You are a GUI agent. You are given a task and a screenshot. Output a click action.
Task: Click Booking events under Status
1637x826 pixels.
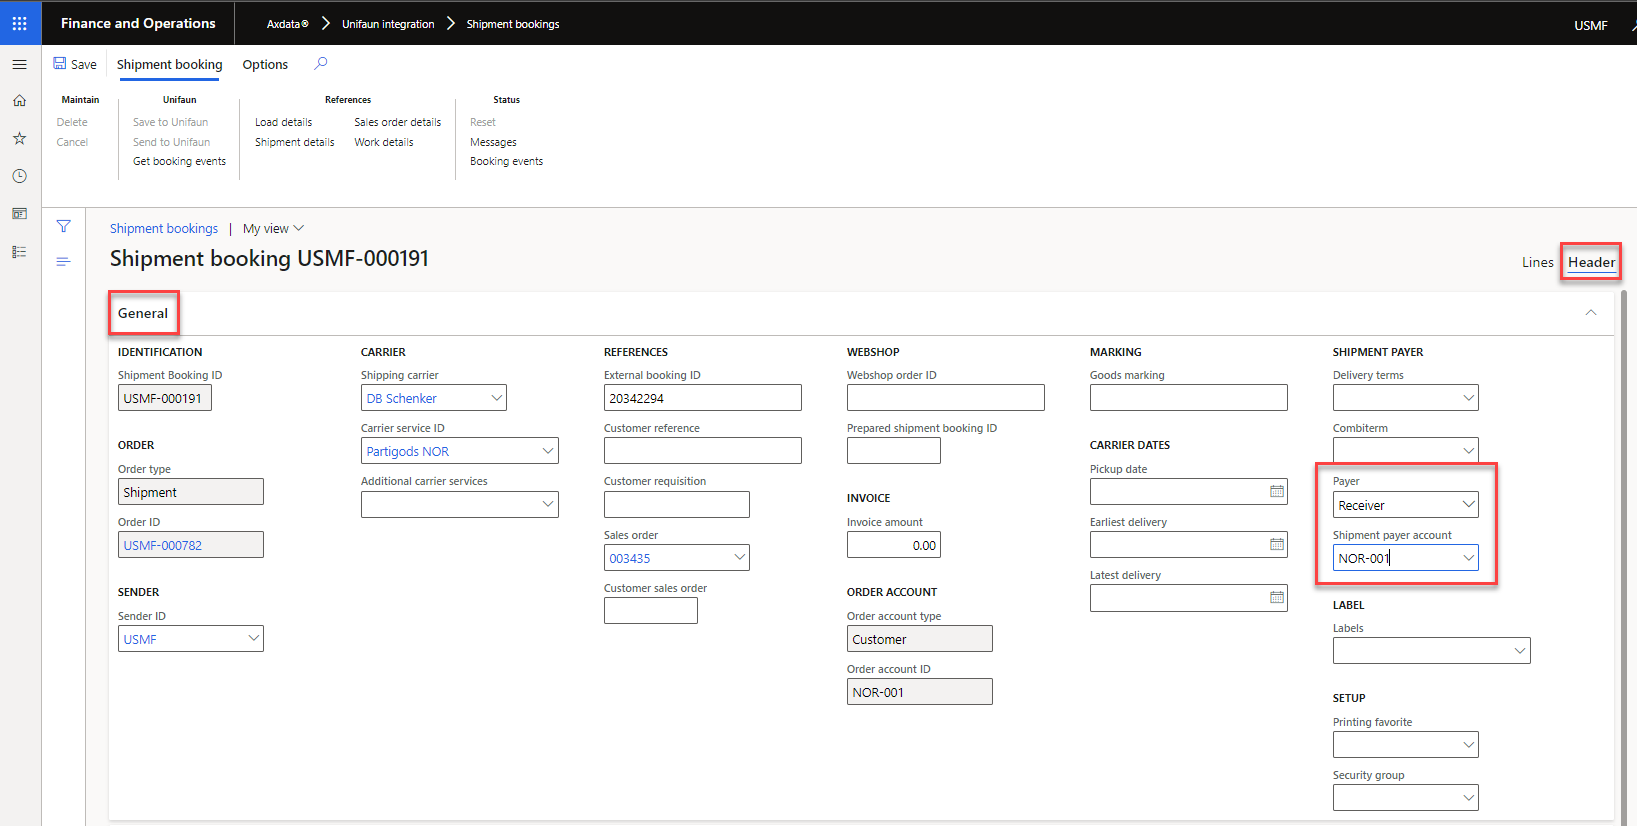pyautogui.click(x=506, y=161)
